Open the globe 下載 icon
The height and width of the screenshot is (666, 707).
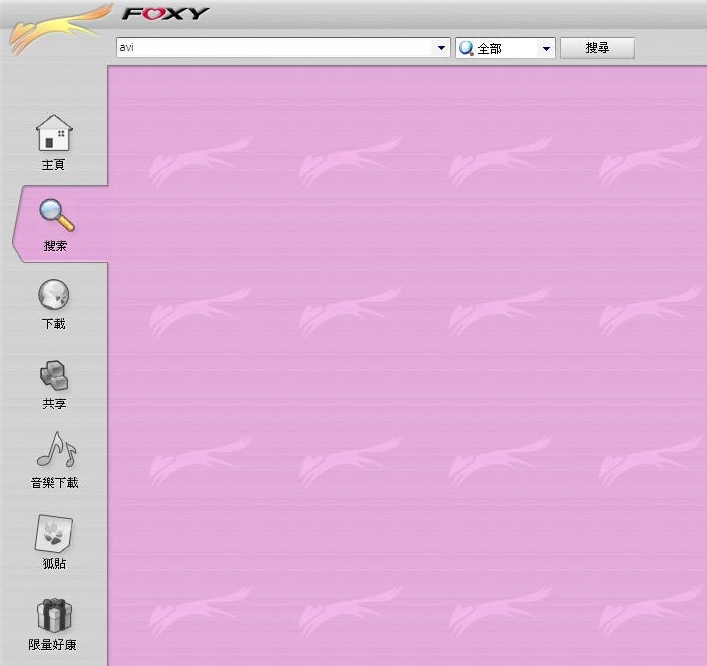click(54, 295)
